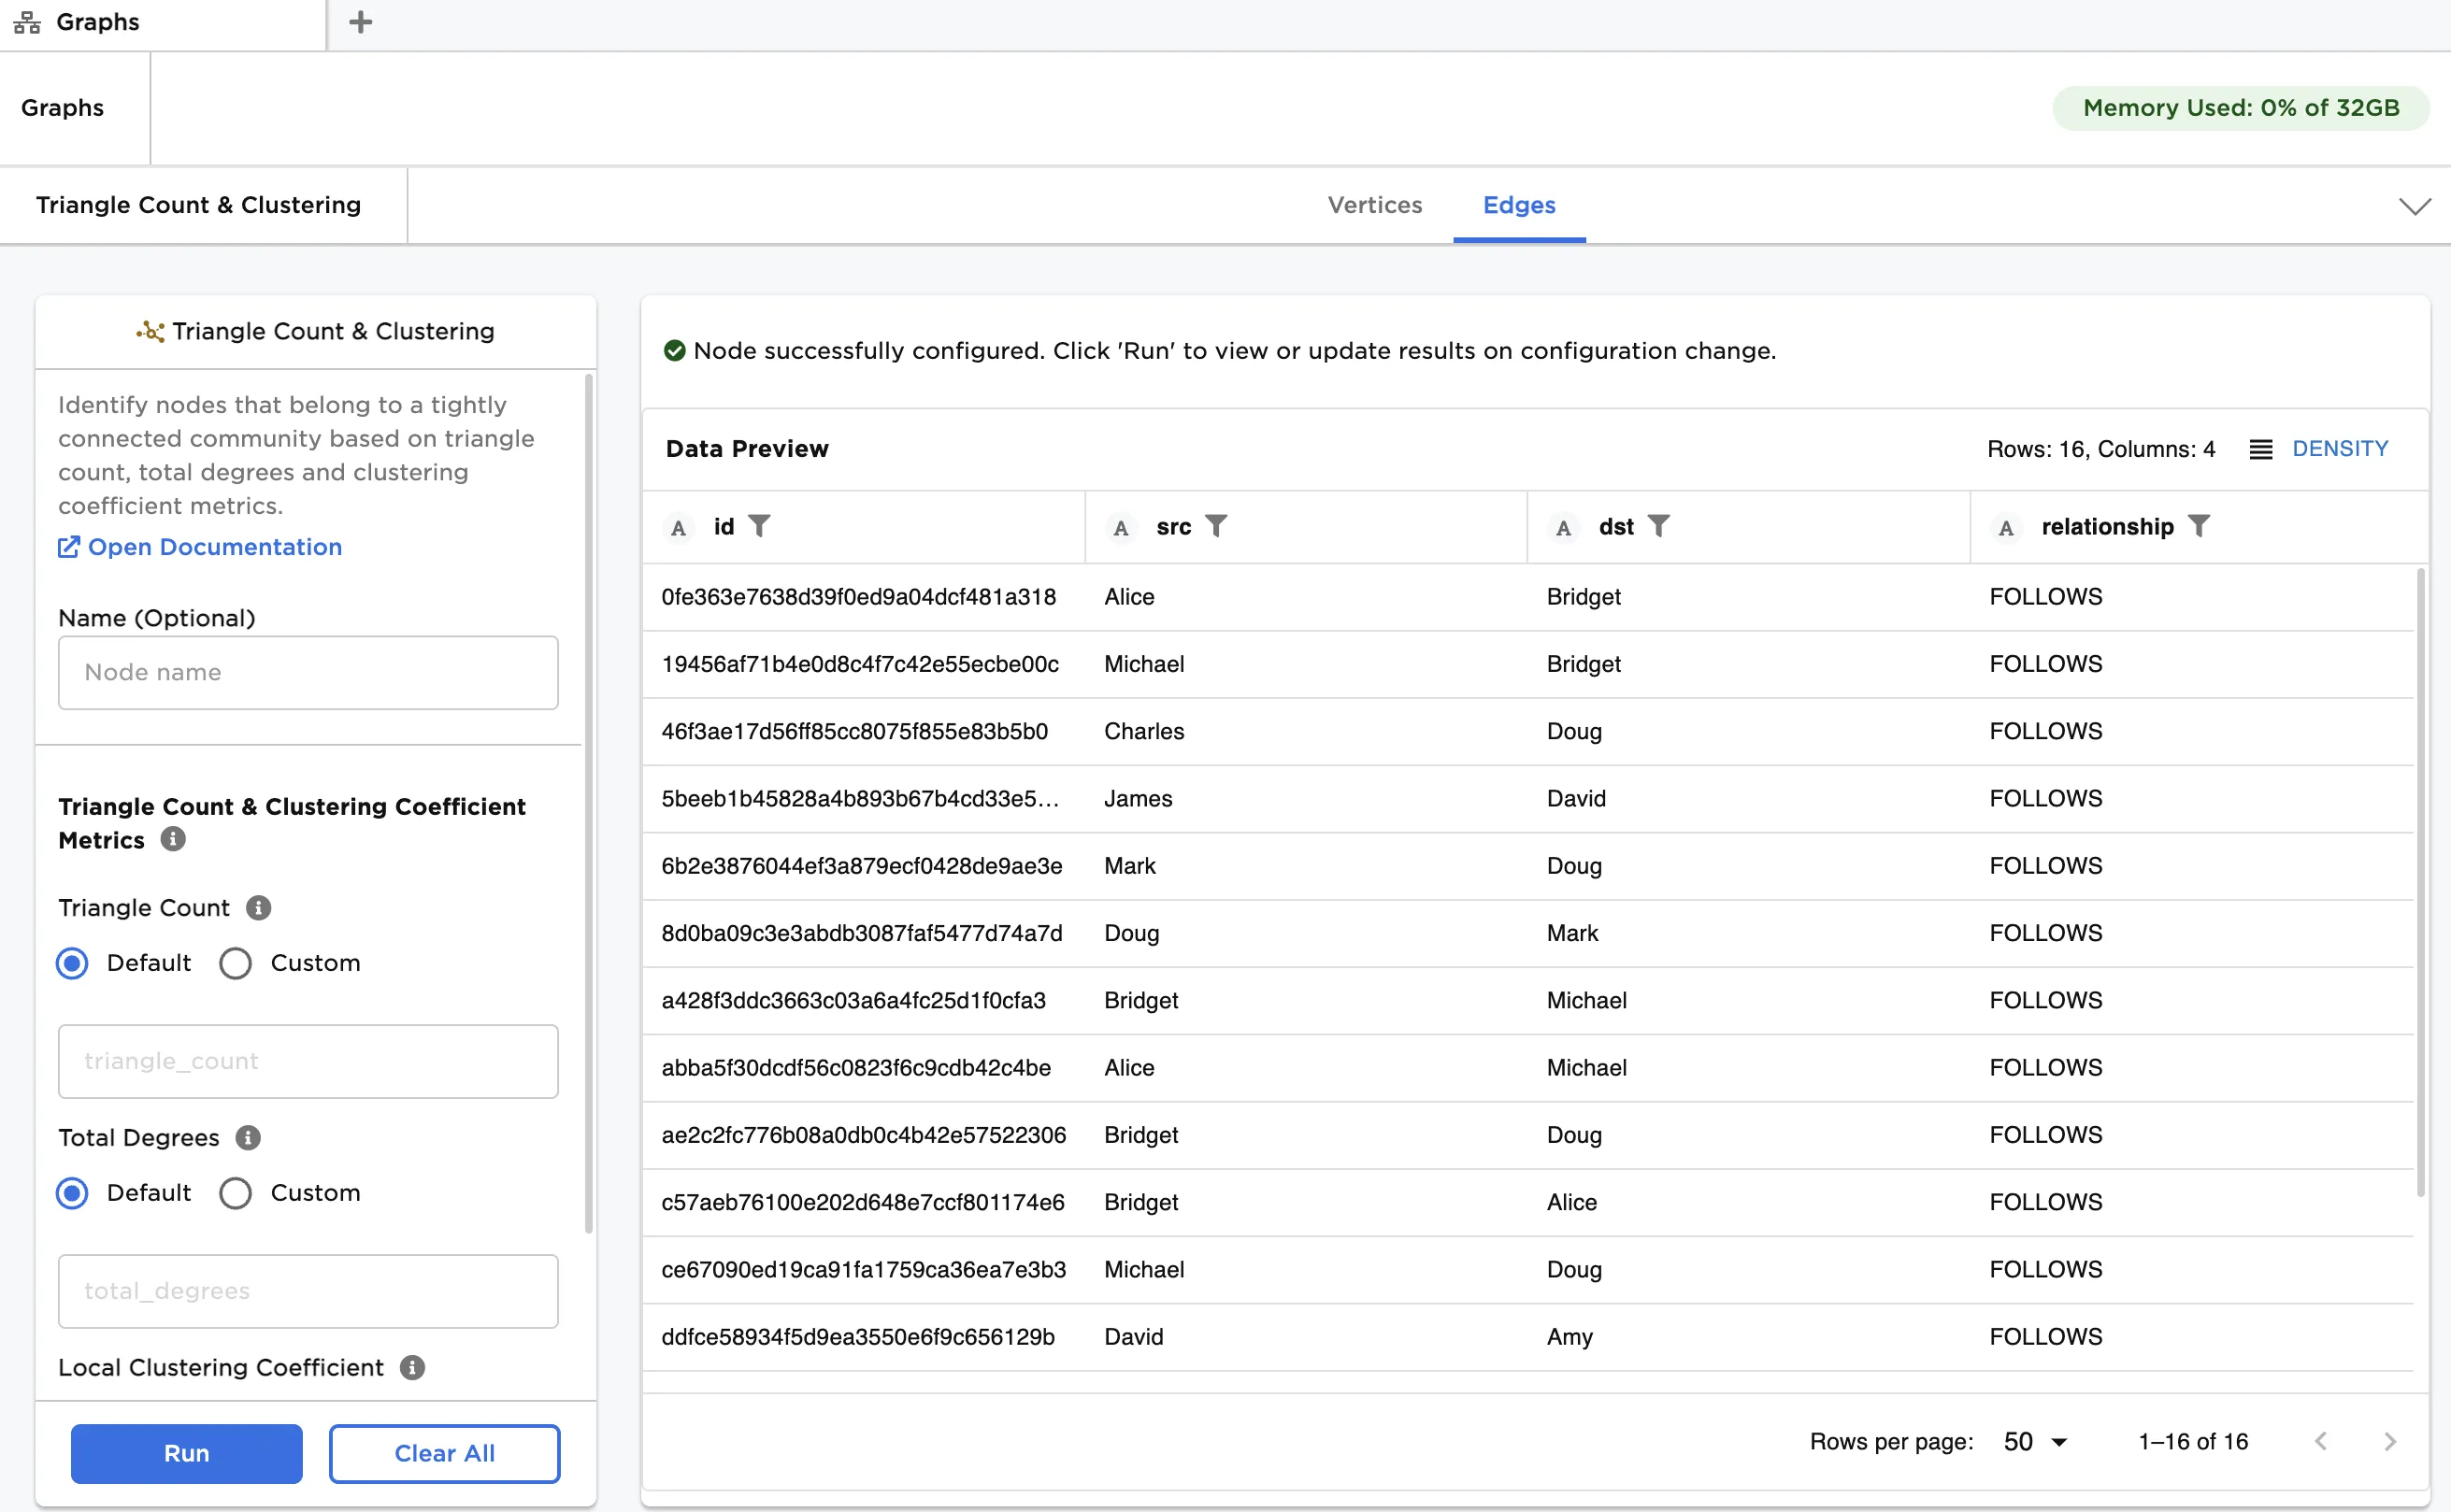
Task: Click info icon beside Metrics heading
Action: (173, 839)
